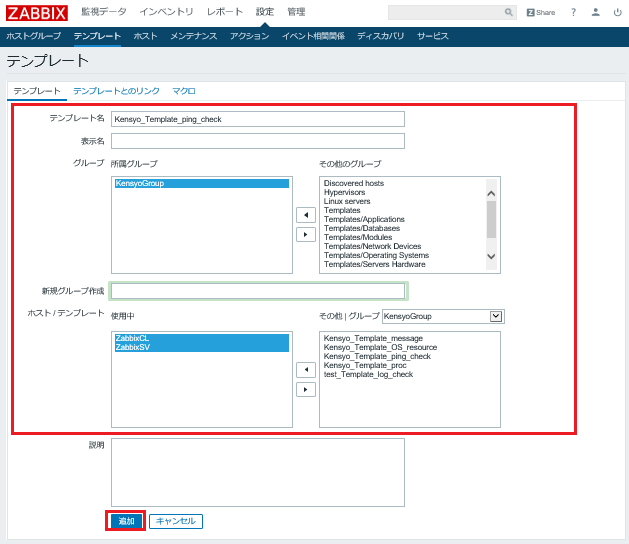Click right arrow button between host lists

[306, 389]
